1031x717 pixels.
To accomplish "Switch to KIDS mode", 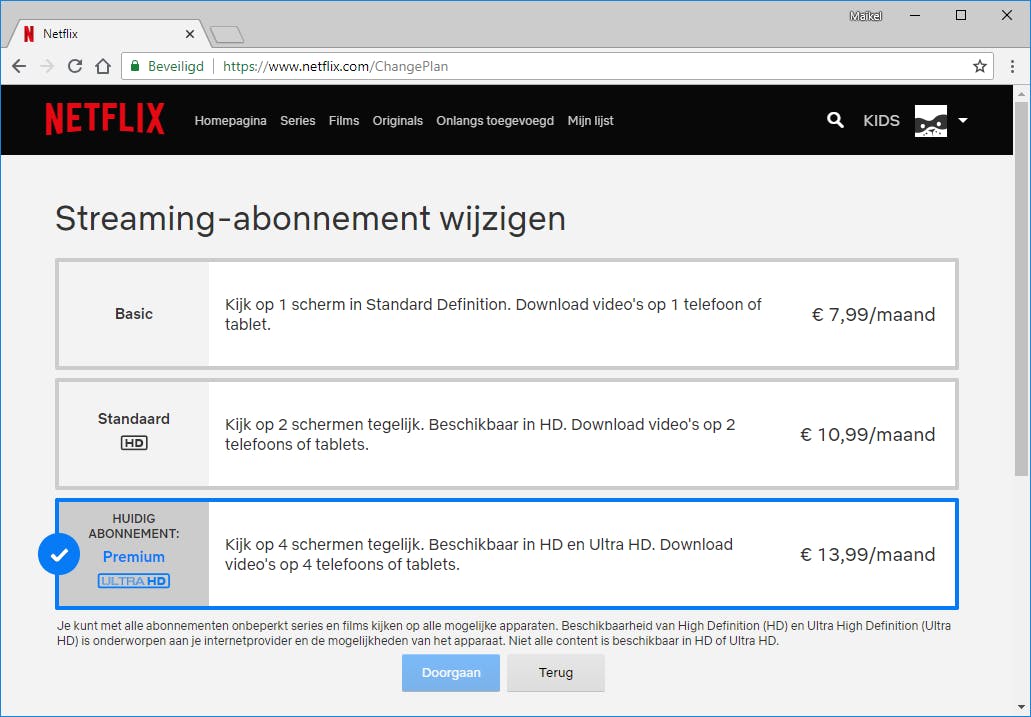I will coord(881,120).
